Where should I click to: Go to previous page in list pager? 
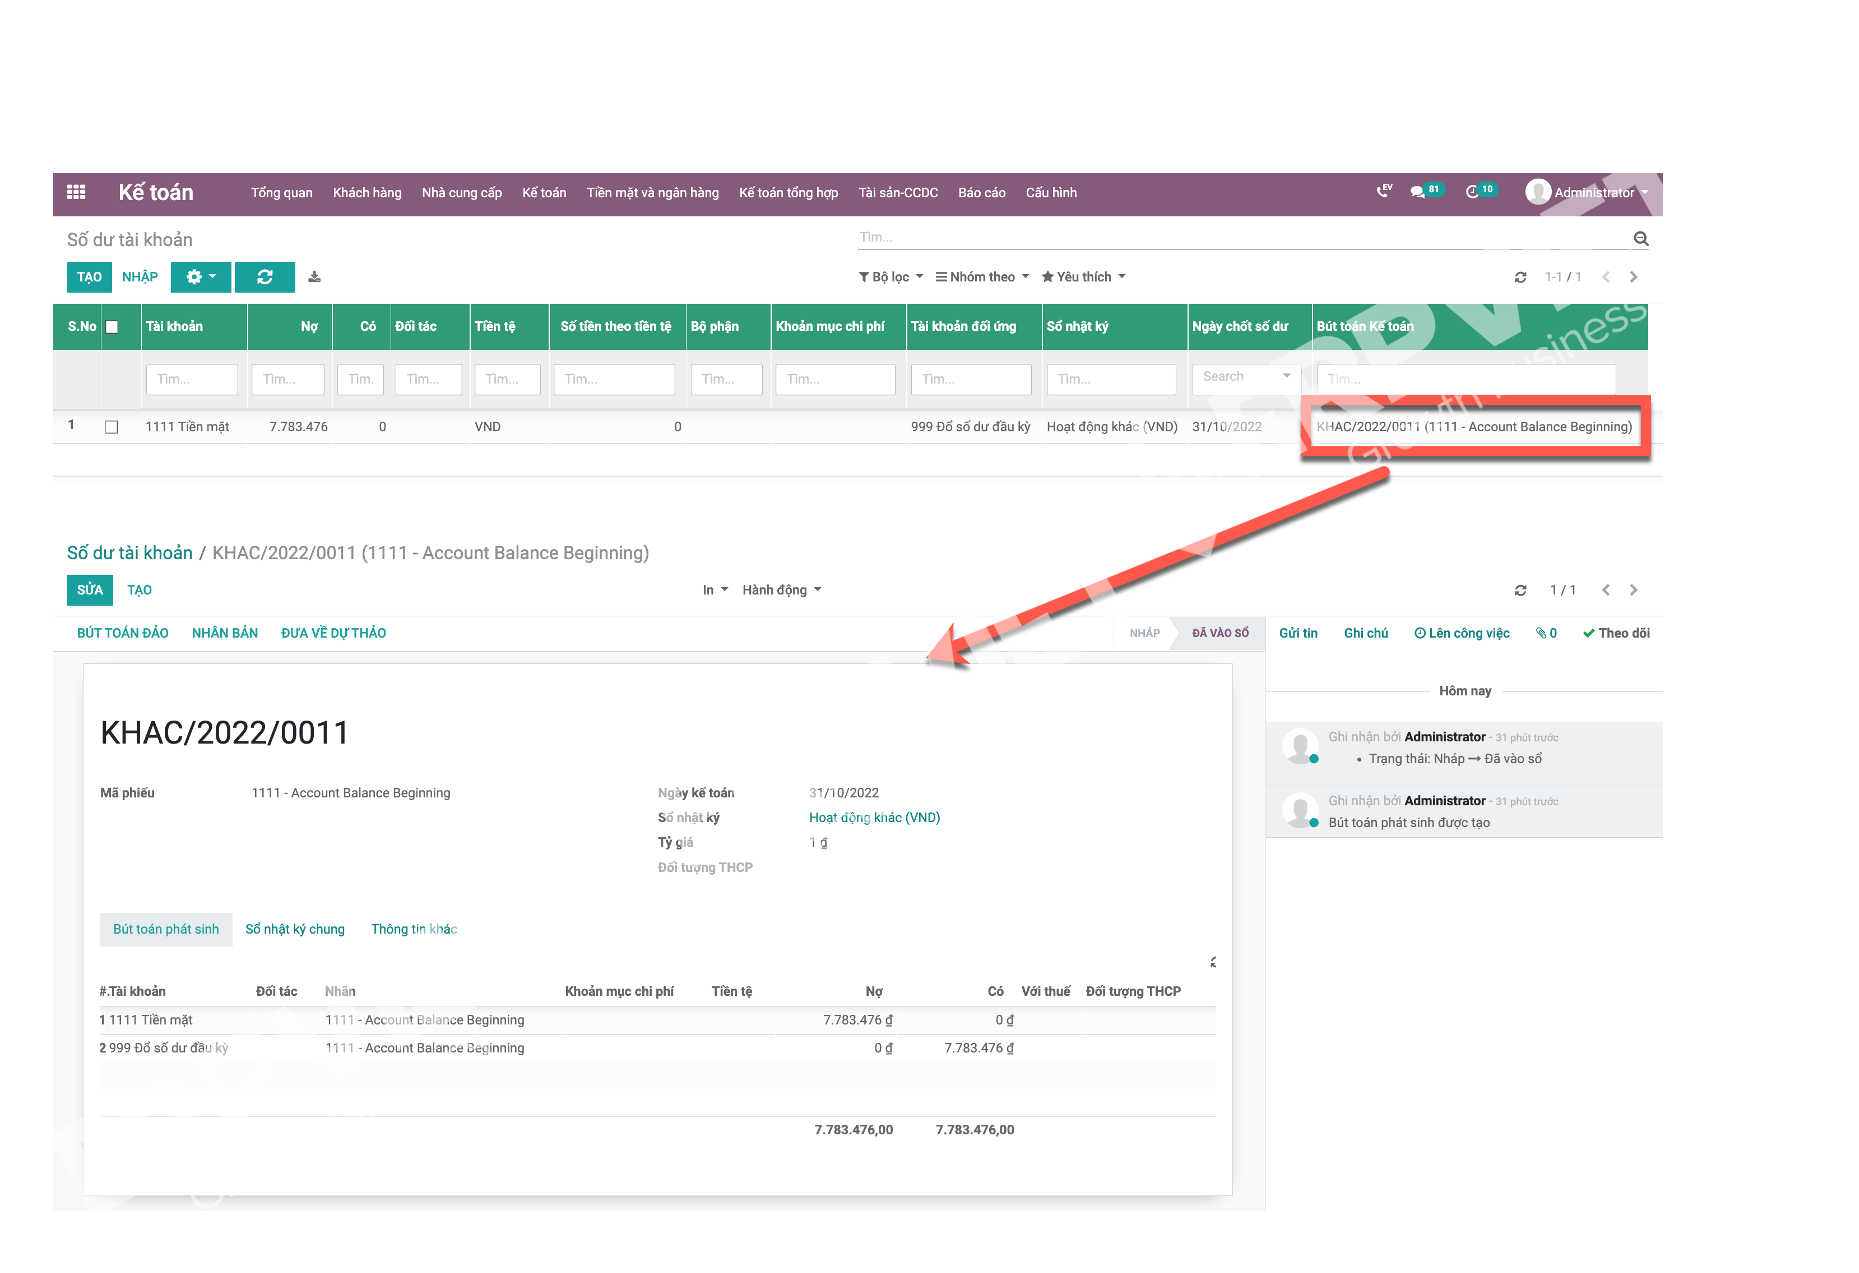tap(1606, 277)
